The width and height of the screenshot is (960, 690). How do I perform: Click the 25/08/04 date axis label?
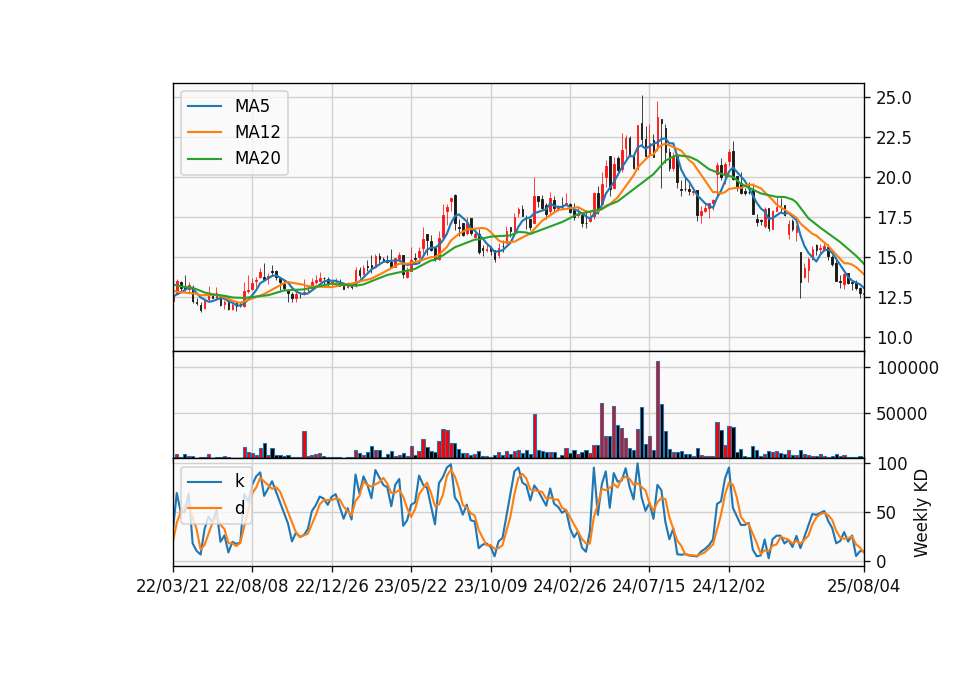[x=864, y=586]
